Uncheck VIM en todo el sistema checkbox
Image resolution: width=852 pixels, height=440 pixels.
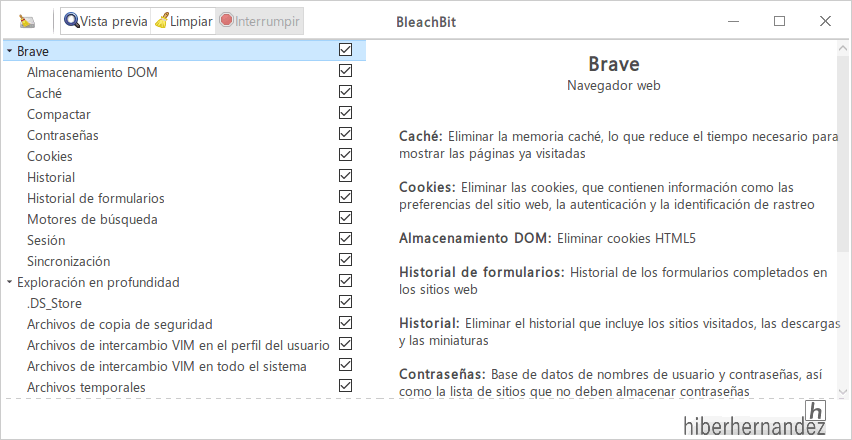[x=345, y=364]
